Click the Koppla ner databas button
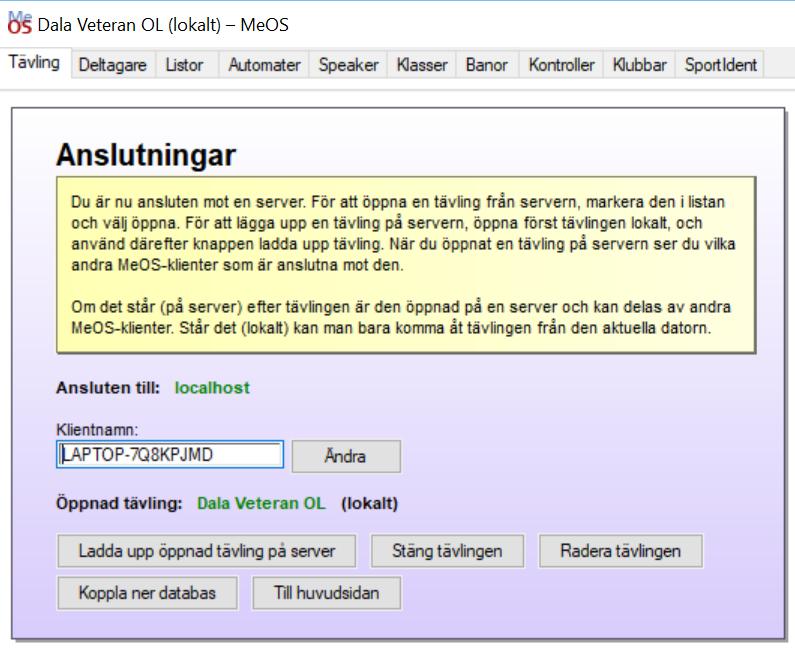This screenshot has width=795, height=652. (x=147, y=593)
